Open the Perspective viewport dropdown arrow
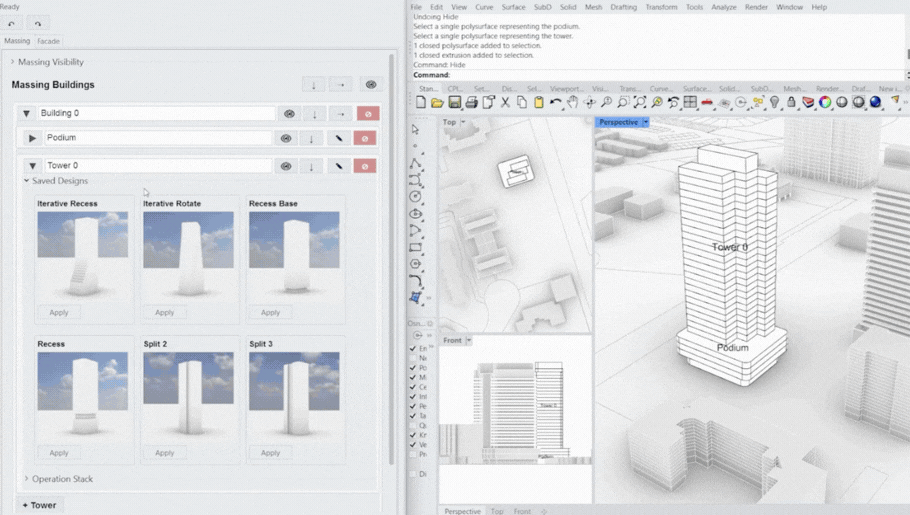Screen dimensions: 910x515 [x=645, y=122]
